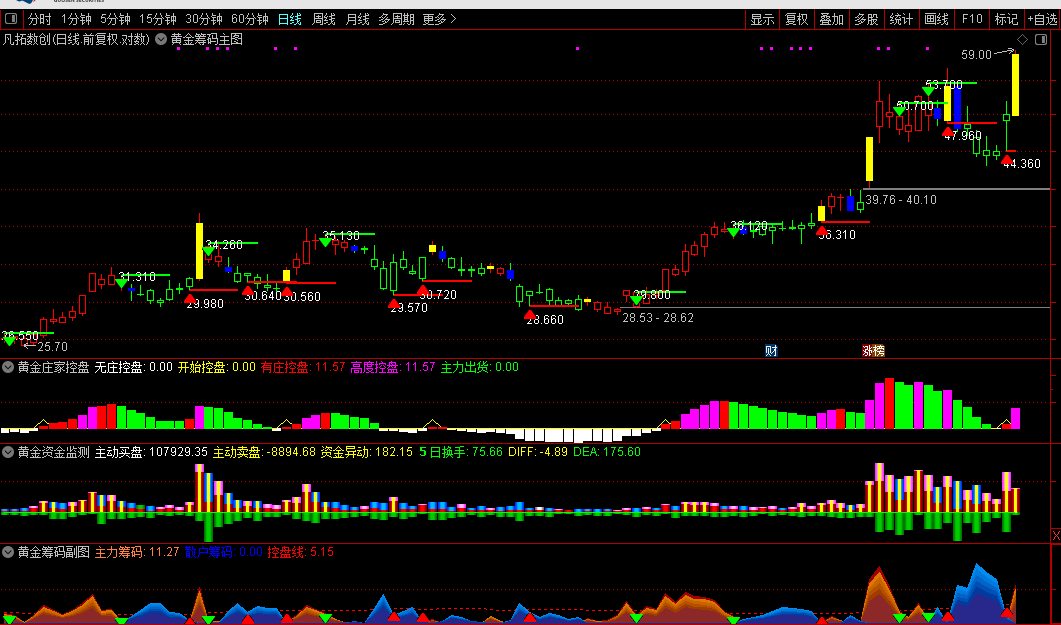Click the 黄金庄家控盘 indicator name
1061x625 pixels.
pos(53,367)
